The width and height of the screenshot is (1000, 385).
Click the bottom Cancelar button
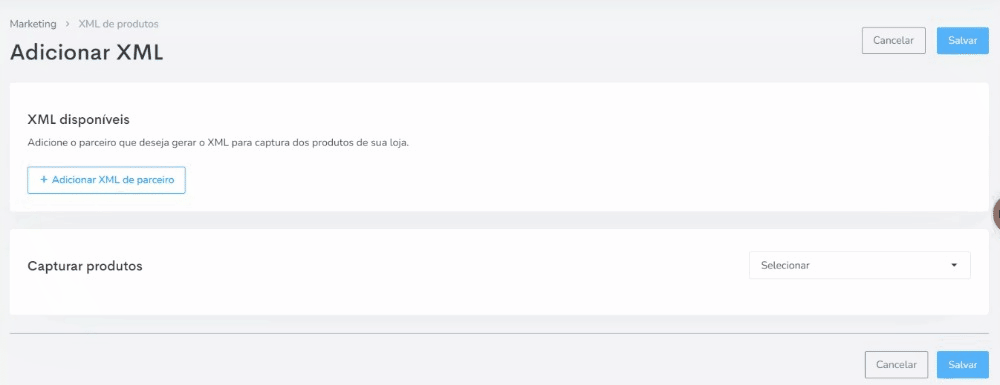pyautogui.click(x=896, y=365)
